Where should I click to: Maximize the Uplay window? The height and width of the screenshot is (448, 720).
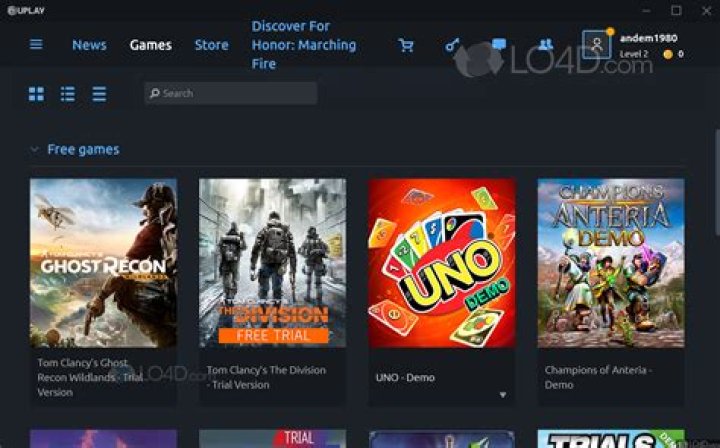(x=676, y=11)
